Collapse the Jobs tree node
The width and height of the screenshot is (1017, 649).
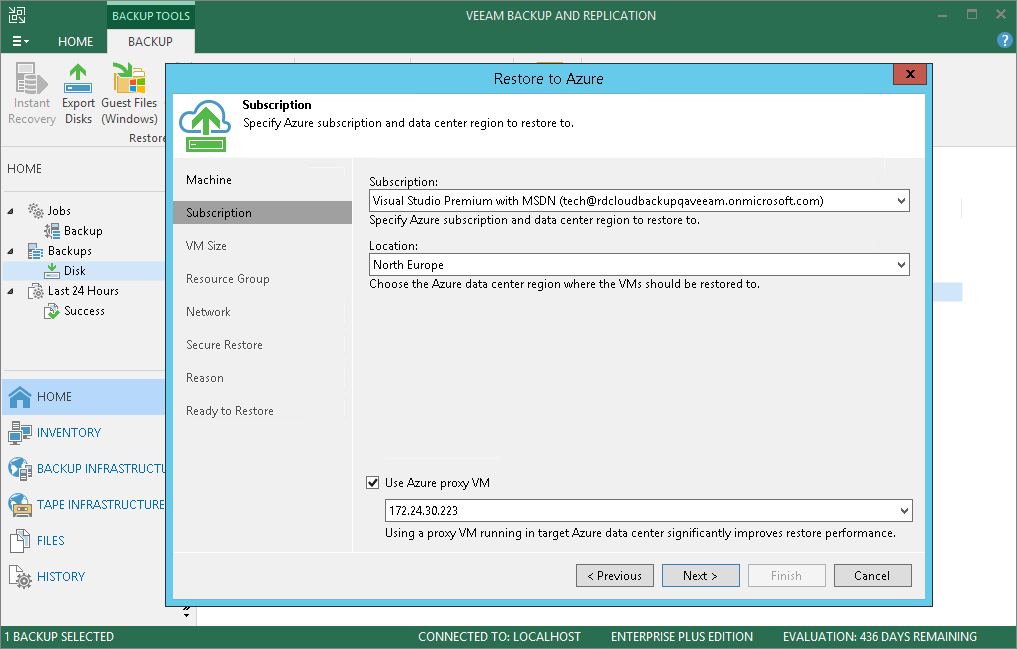(10, 211)
